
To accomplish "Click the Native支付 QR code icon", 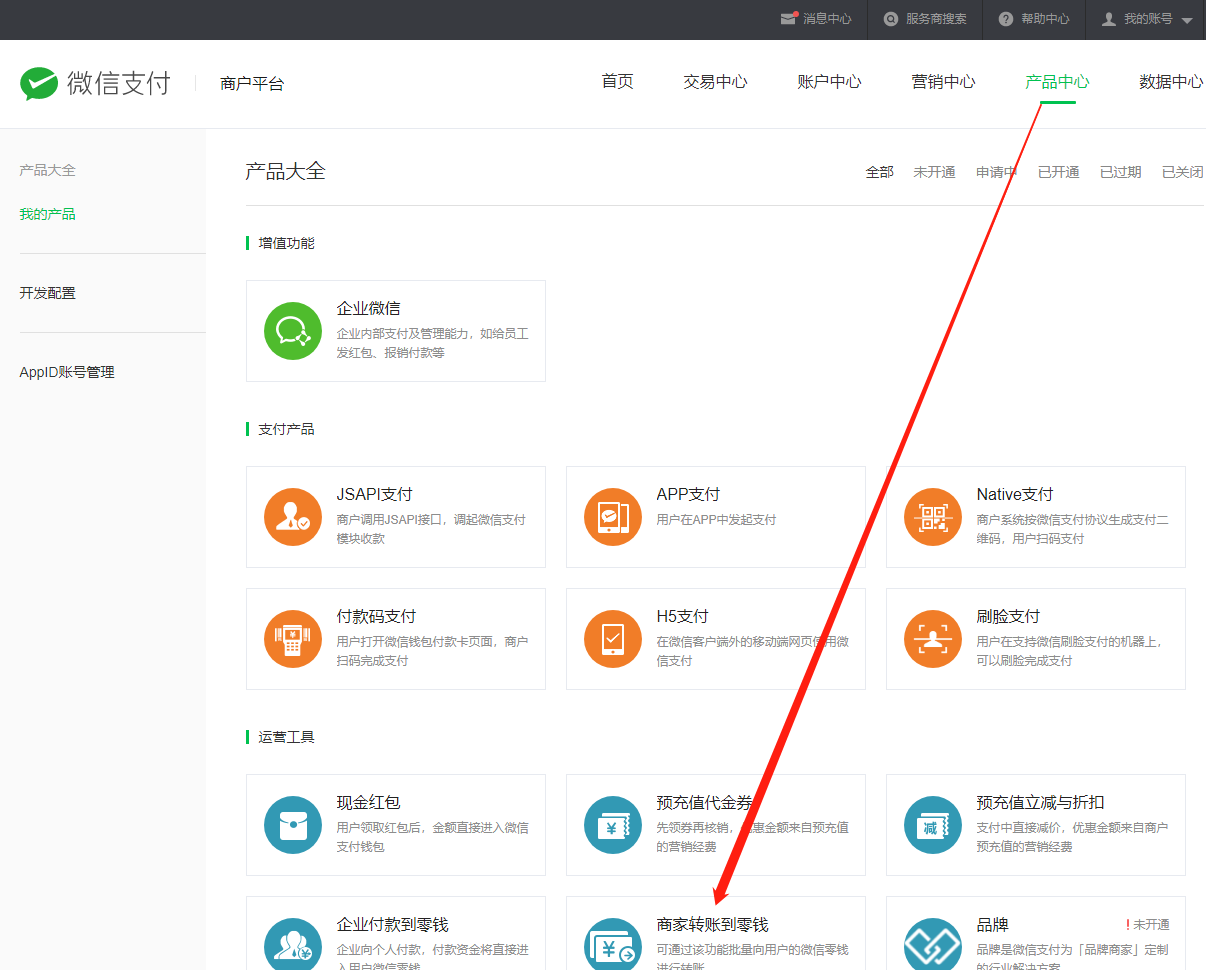I will [x=933, y=517].
